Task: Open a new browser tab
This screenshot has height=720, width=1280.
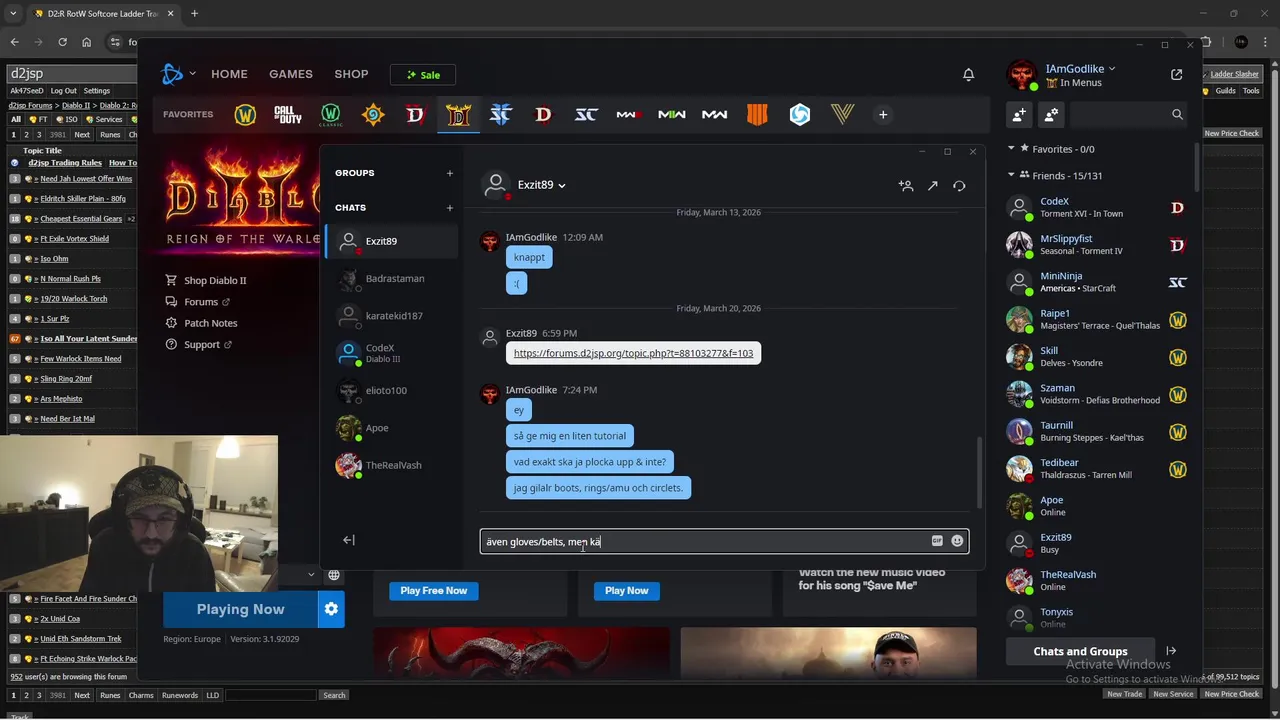Action: [194, 13]
